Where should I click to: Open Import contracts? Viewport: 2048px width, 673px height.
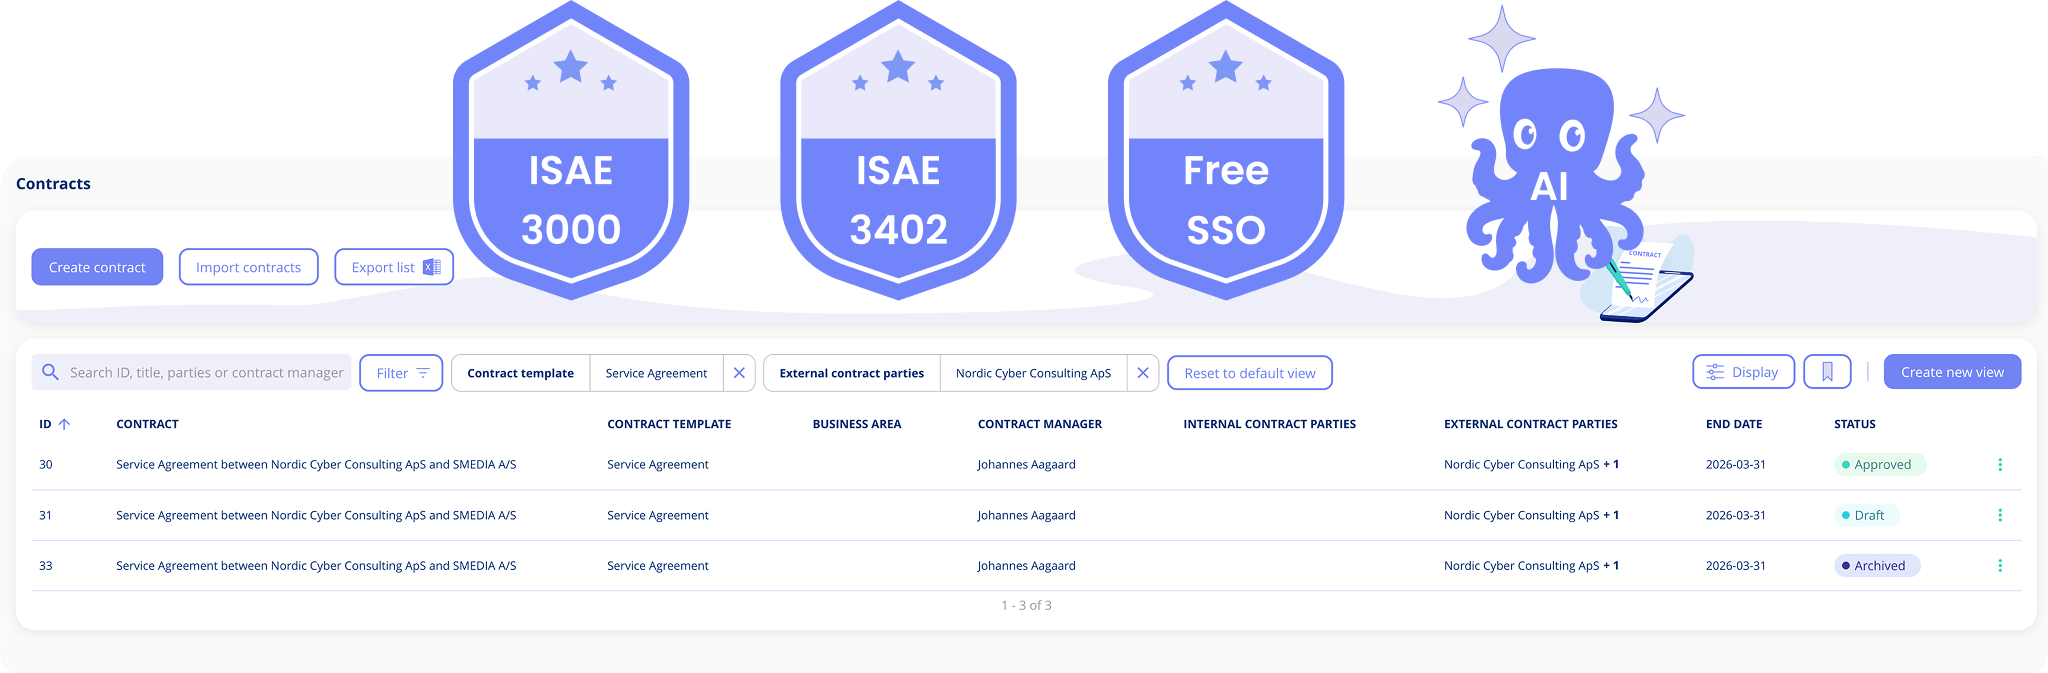(248, 267)
